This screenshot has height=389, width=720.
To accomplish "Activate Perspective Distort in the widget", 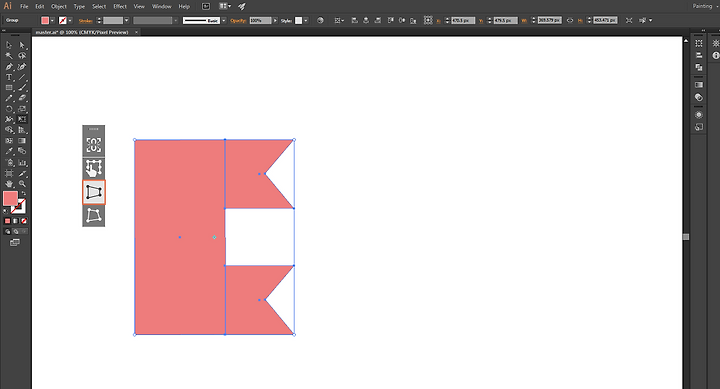I will pos(94,192).
